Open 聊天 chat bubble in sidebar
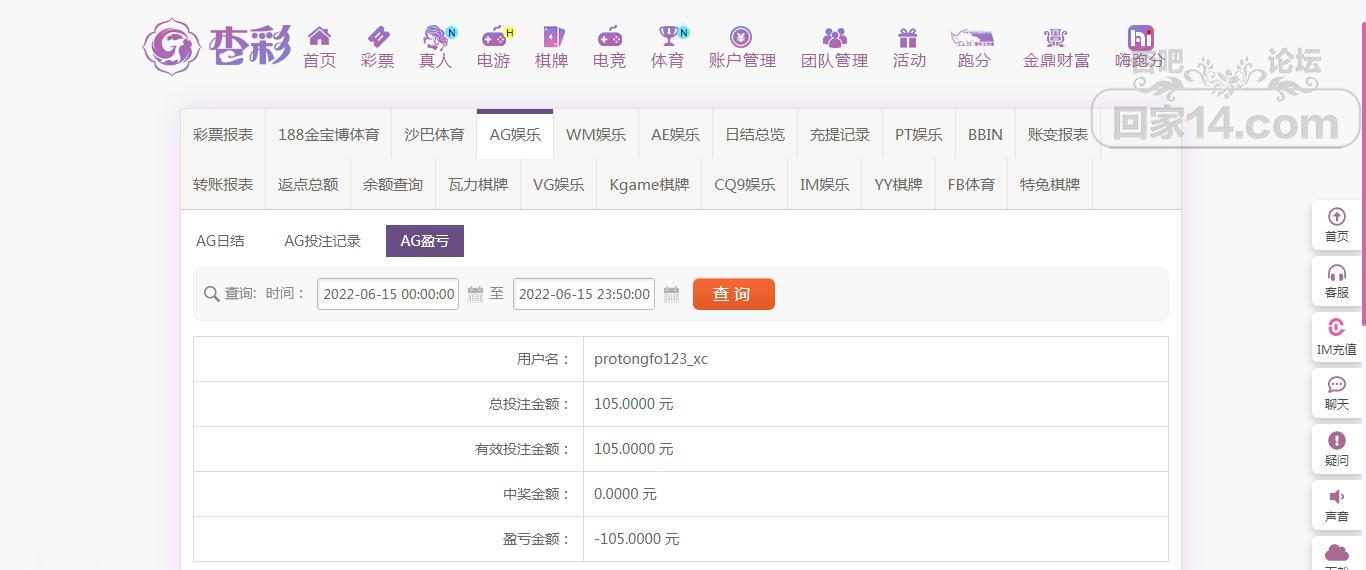This screenshot has width=1366, height=570. point(1337,384)
